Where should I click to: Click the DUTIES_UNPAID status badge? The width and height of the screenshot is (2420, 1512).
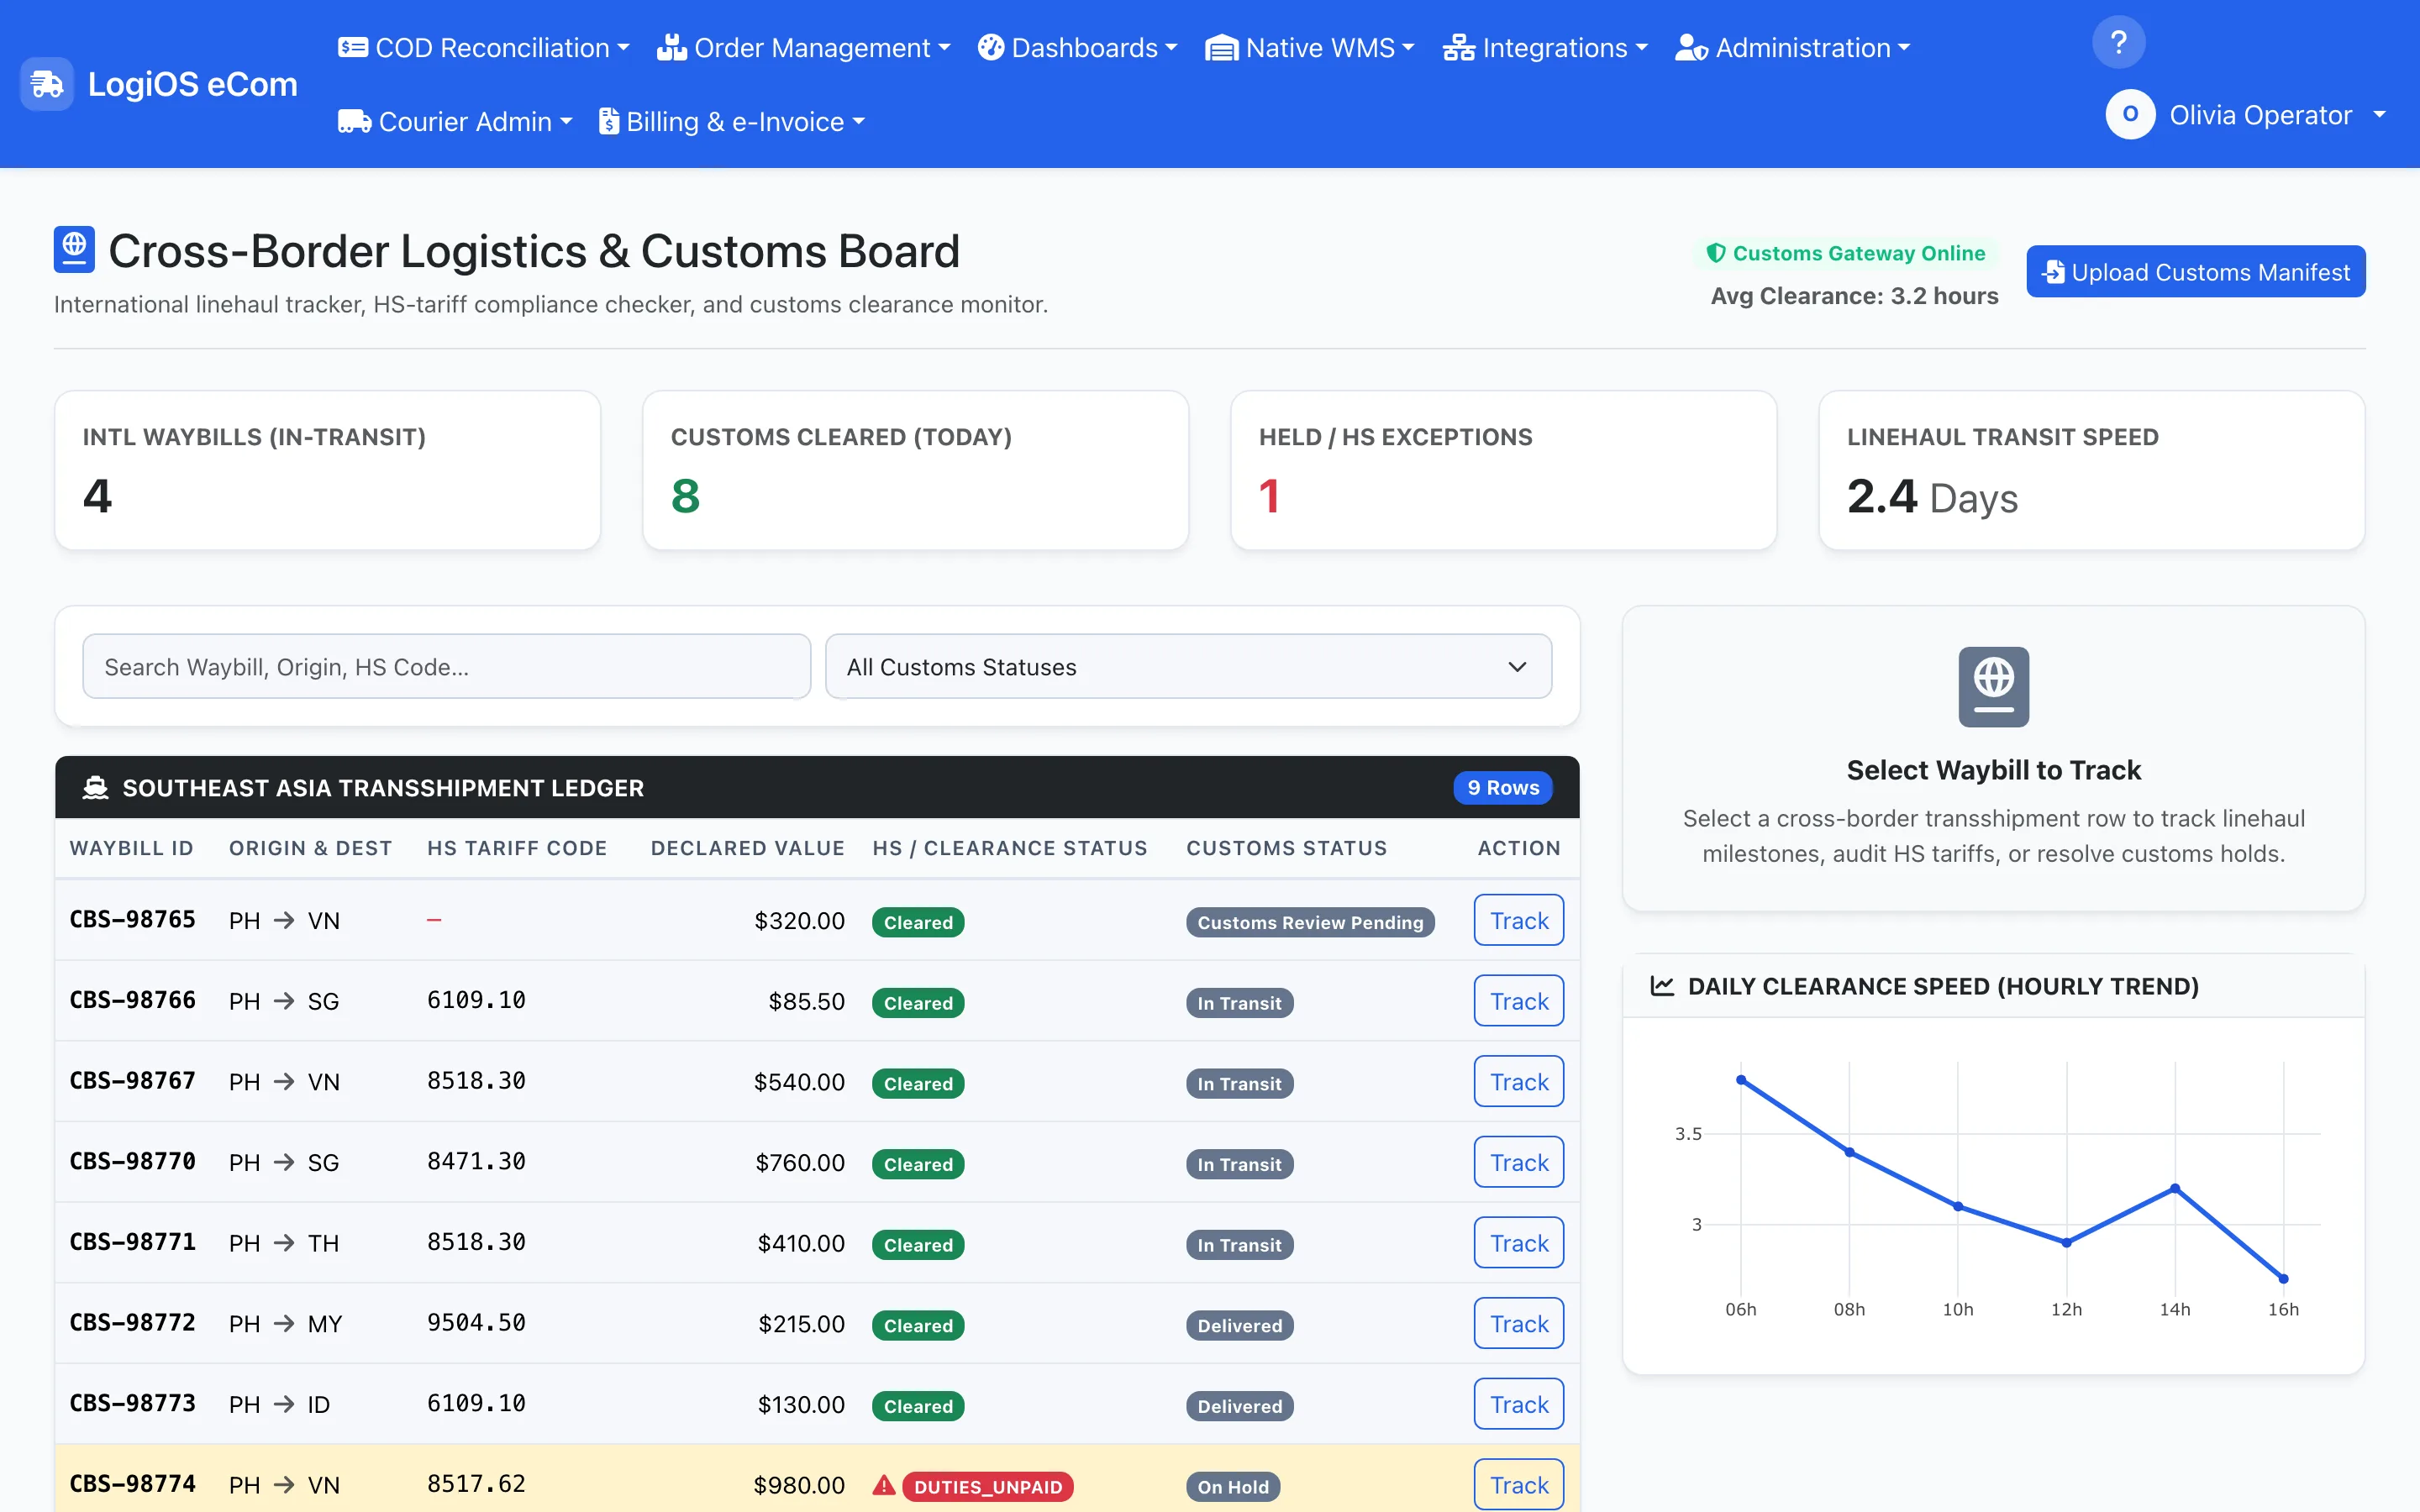(x=987, y=1486)
